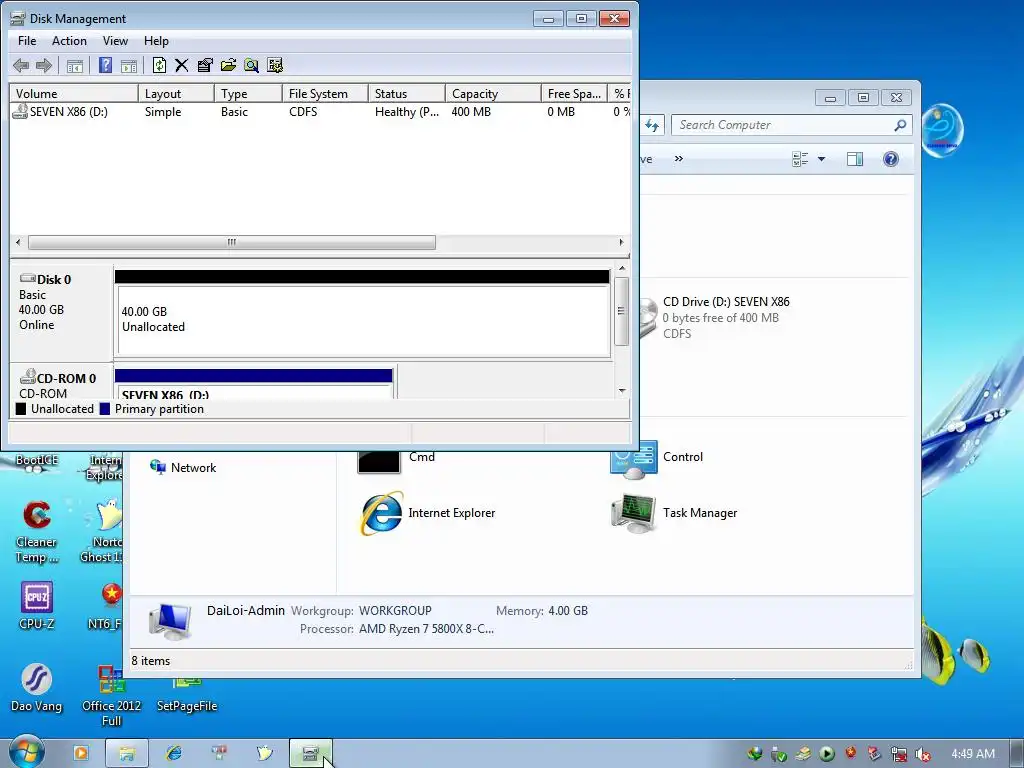Screen dimensions: 1024x768
Task: Open the Cmd item in Explorer
Action: click(396, 461)
